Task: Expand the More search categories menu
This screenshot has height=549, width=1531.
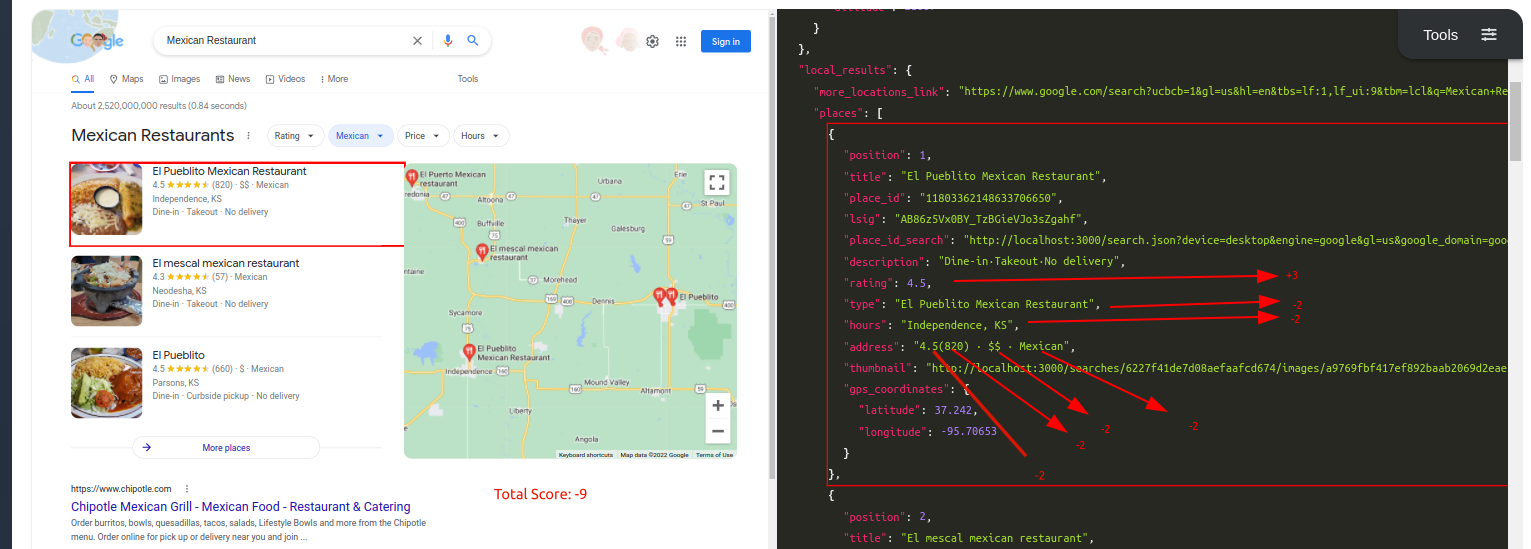Action: (x=334, y=79)
